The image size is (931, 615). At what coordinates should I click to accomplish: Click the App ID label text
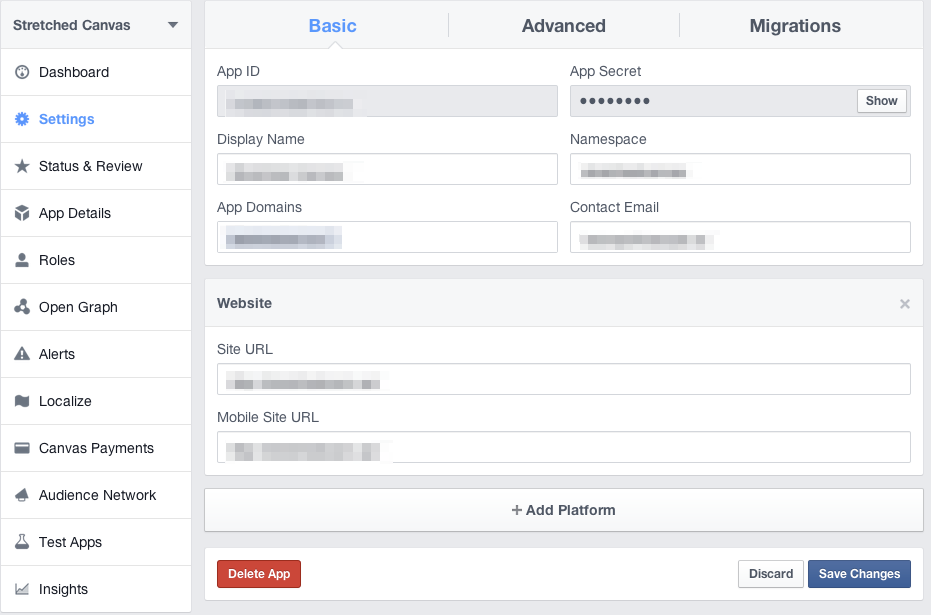pyautogui.click(x=238, y=71)
